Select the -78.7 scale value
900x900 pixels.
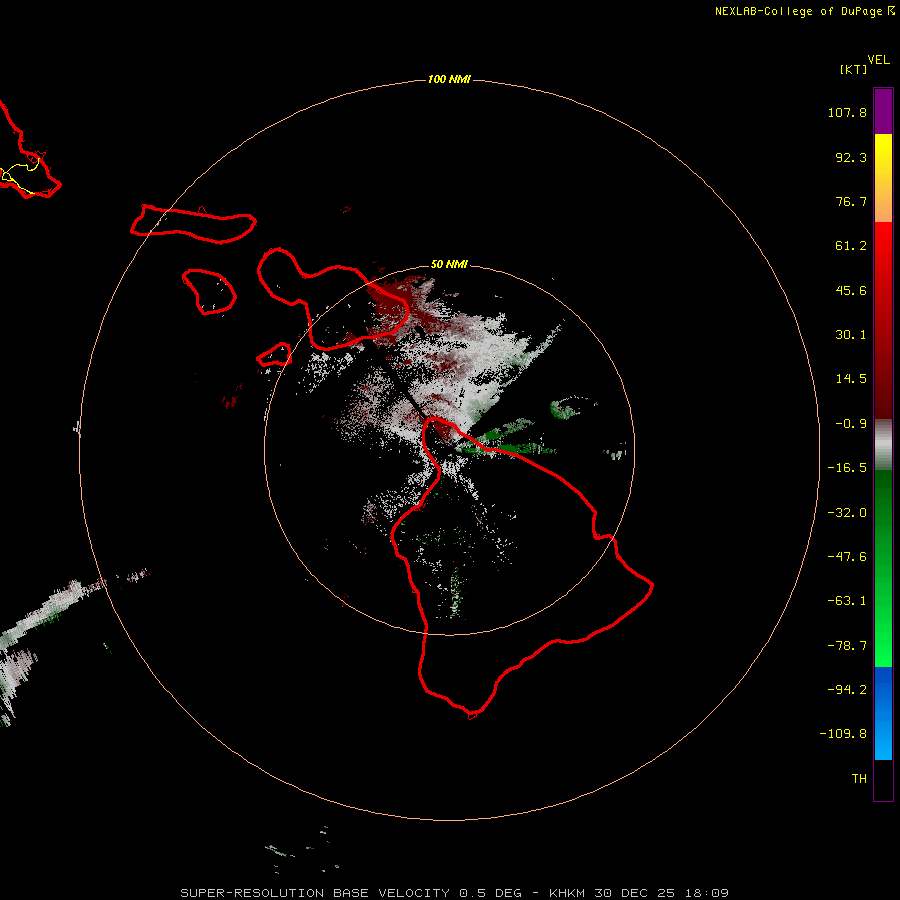pyautogui.click(x=847, y=646)
